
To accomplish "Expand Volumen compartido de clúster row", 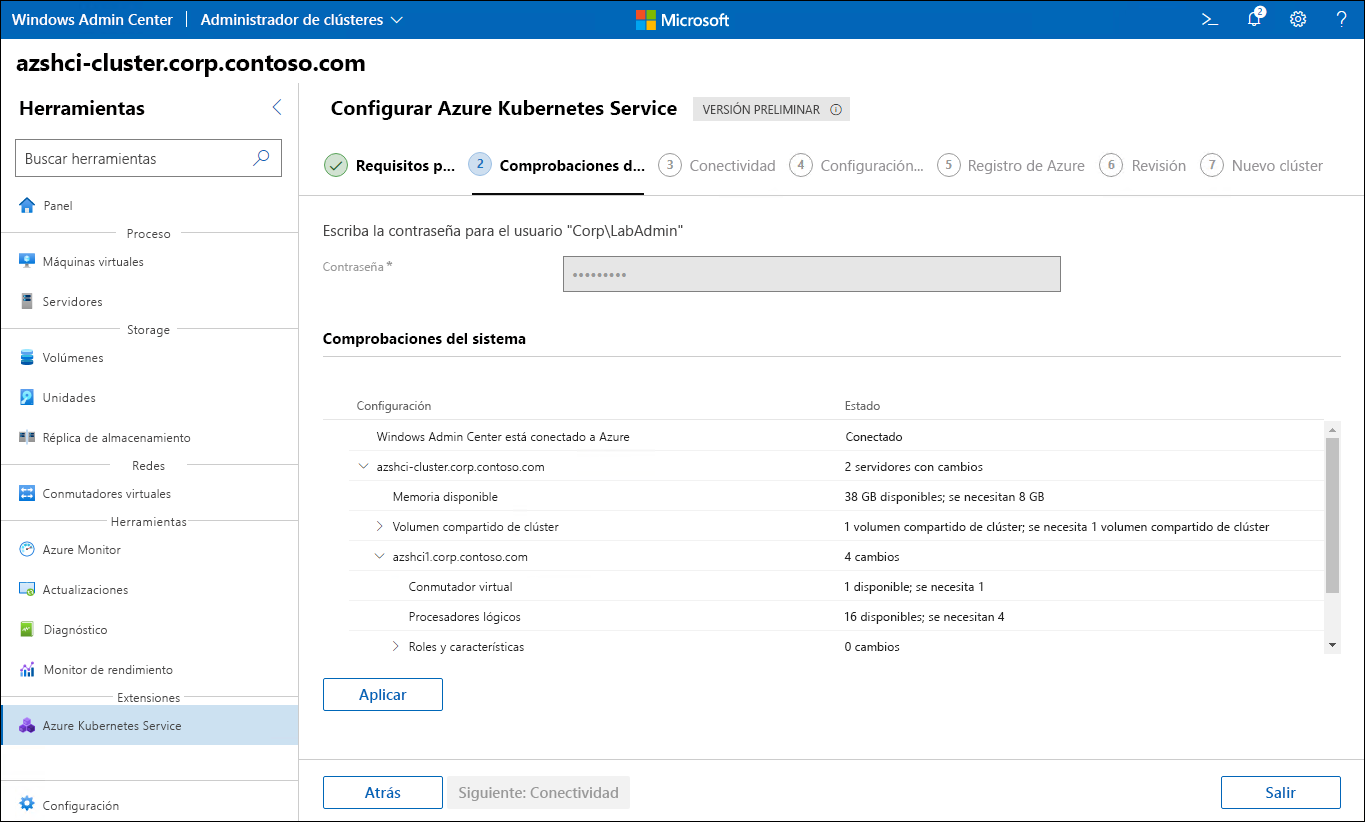I will 380,526.
